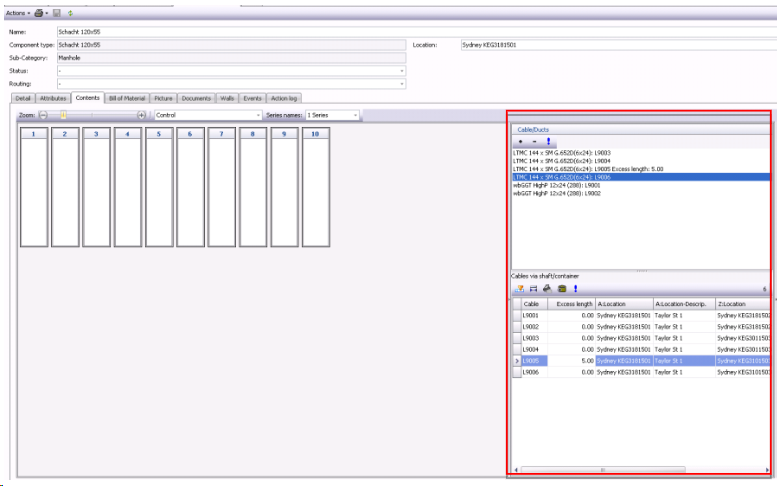Sort by Cable column header

click(534, 304)
